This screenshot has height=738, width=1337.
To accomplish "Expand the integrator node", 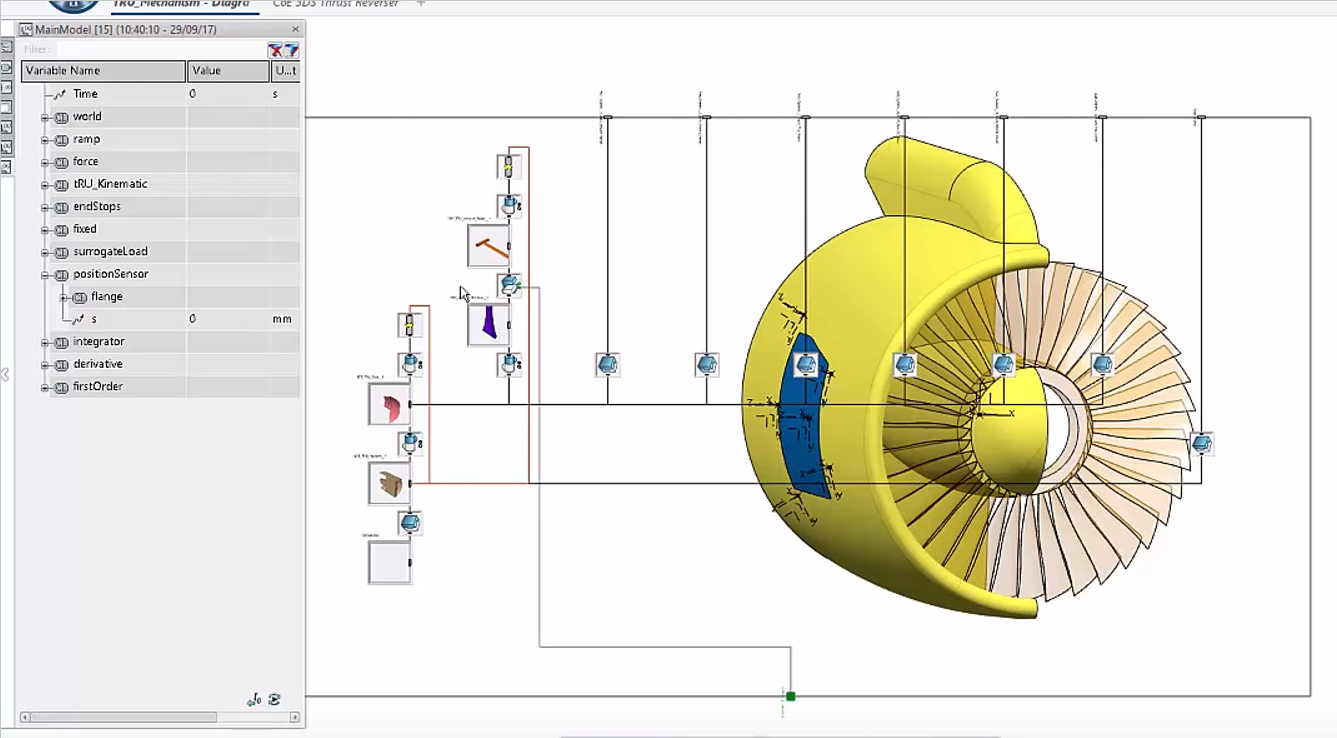I will coord(45,342).
